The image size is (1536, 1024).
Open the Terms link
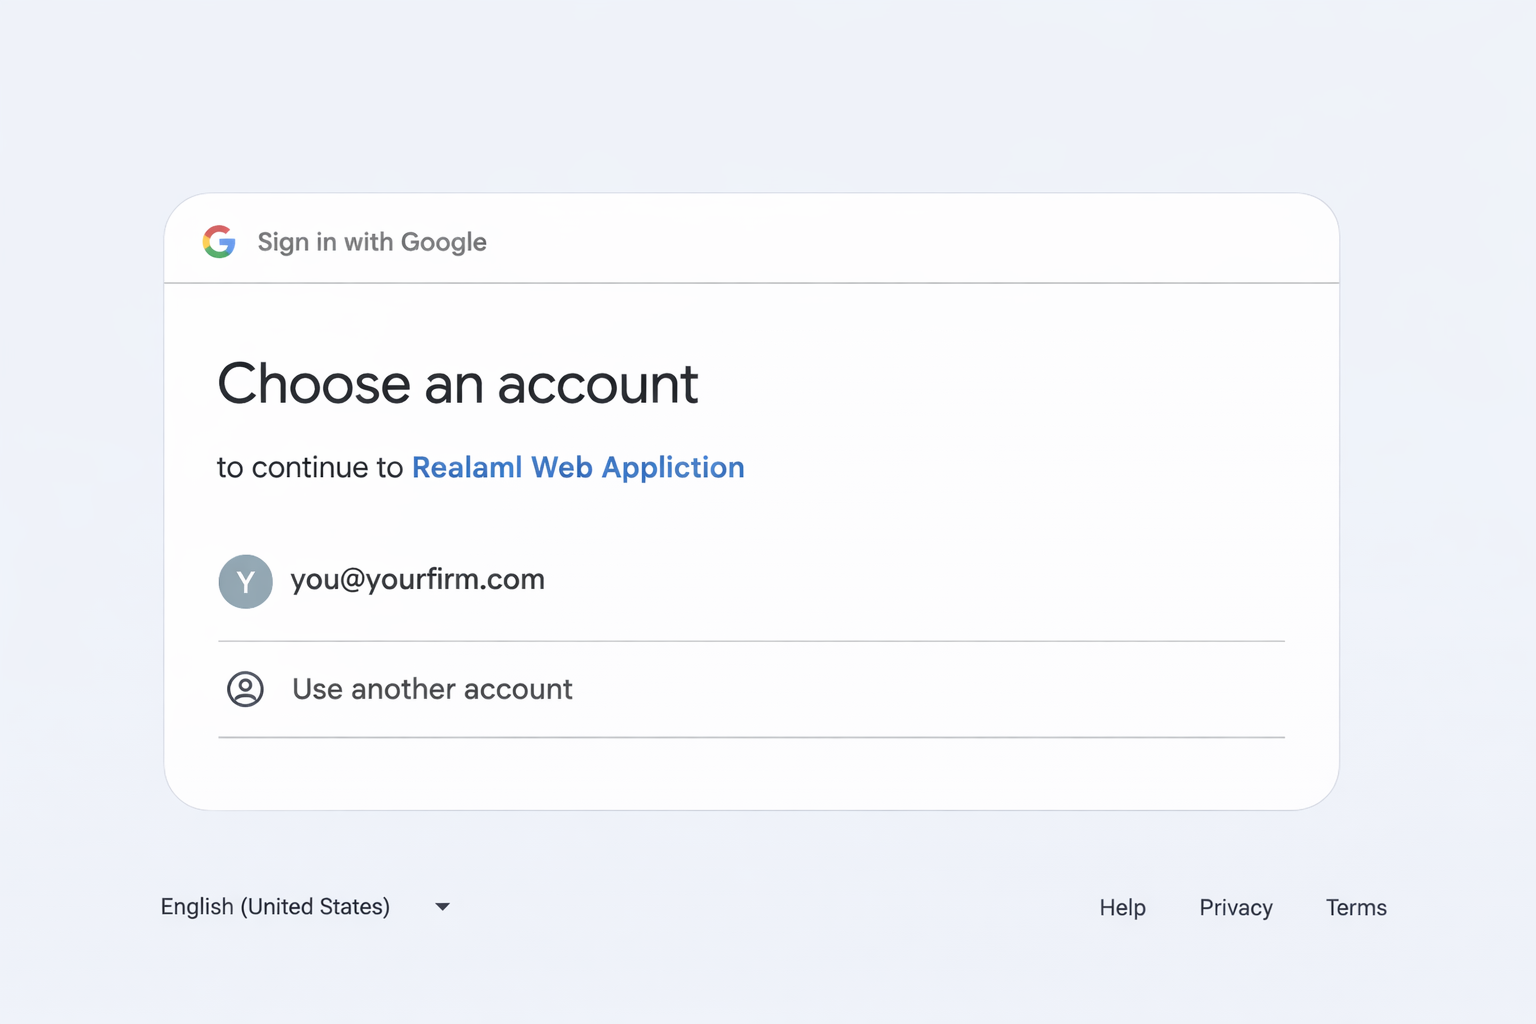pos(1355,908)
